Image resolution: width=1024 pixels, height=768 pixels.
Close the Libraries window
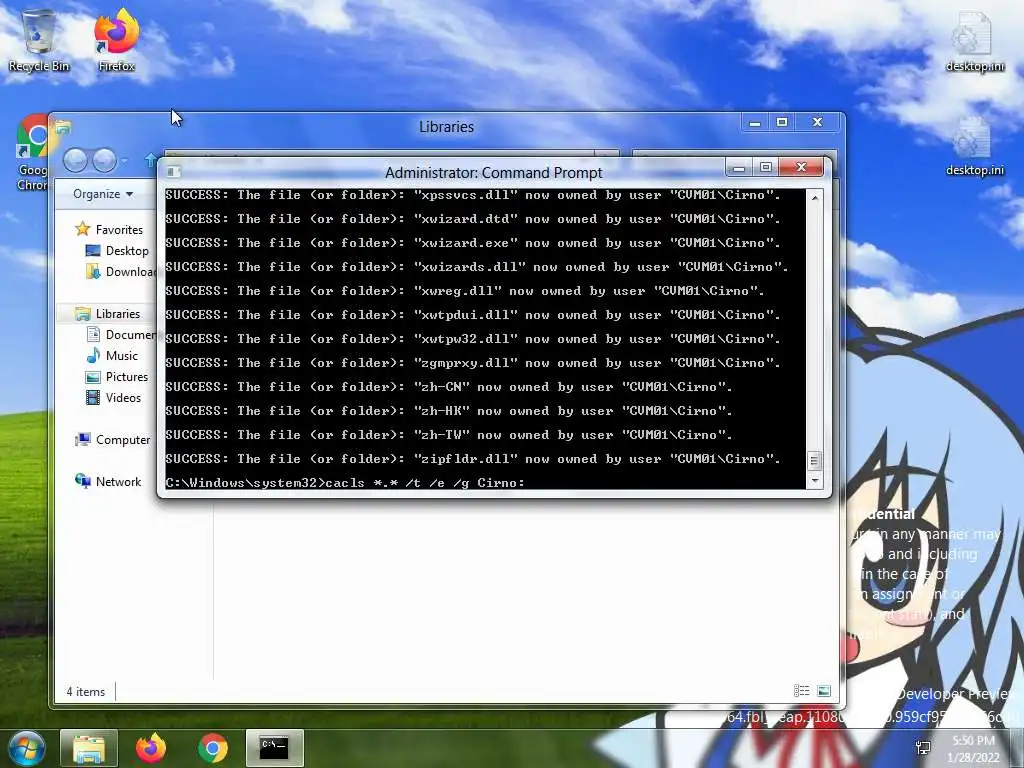(817, 122)
